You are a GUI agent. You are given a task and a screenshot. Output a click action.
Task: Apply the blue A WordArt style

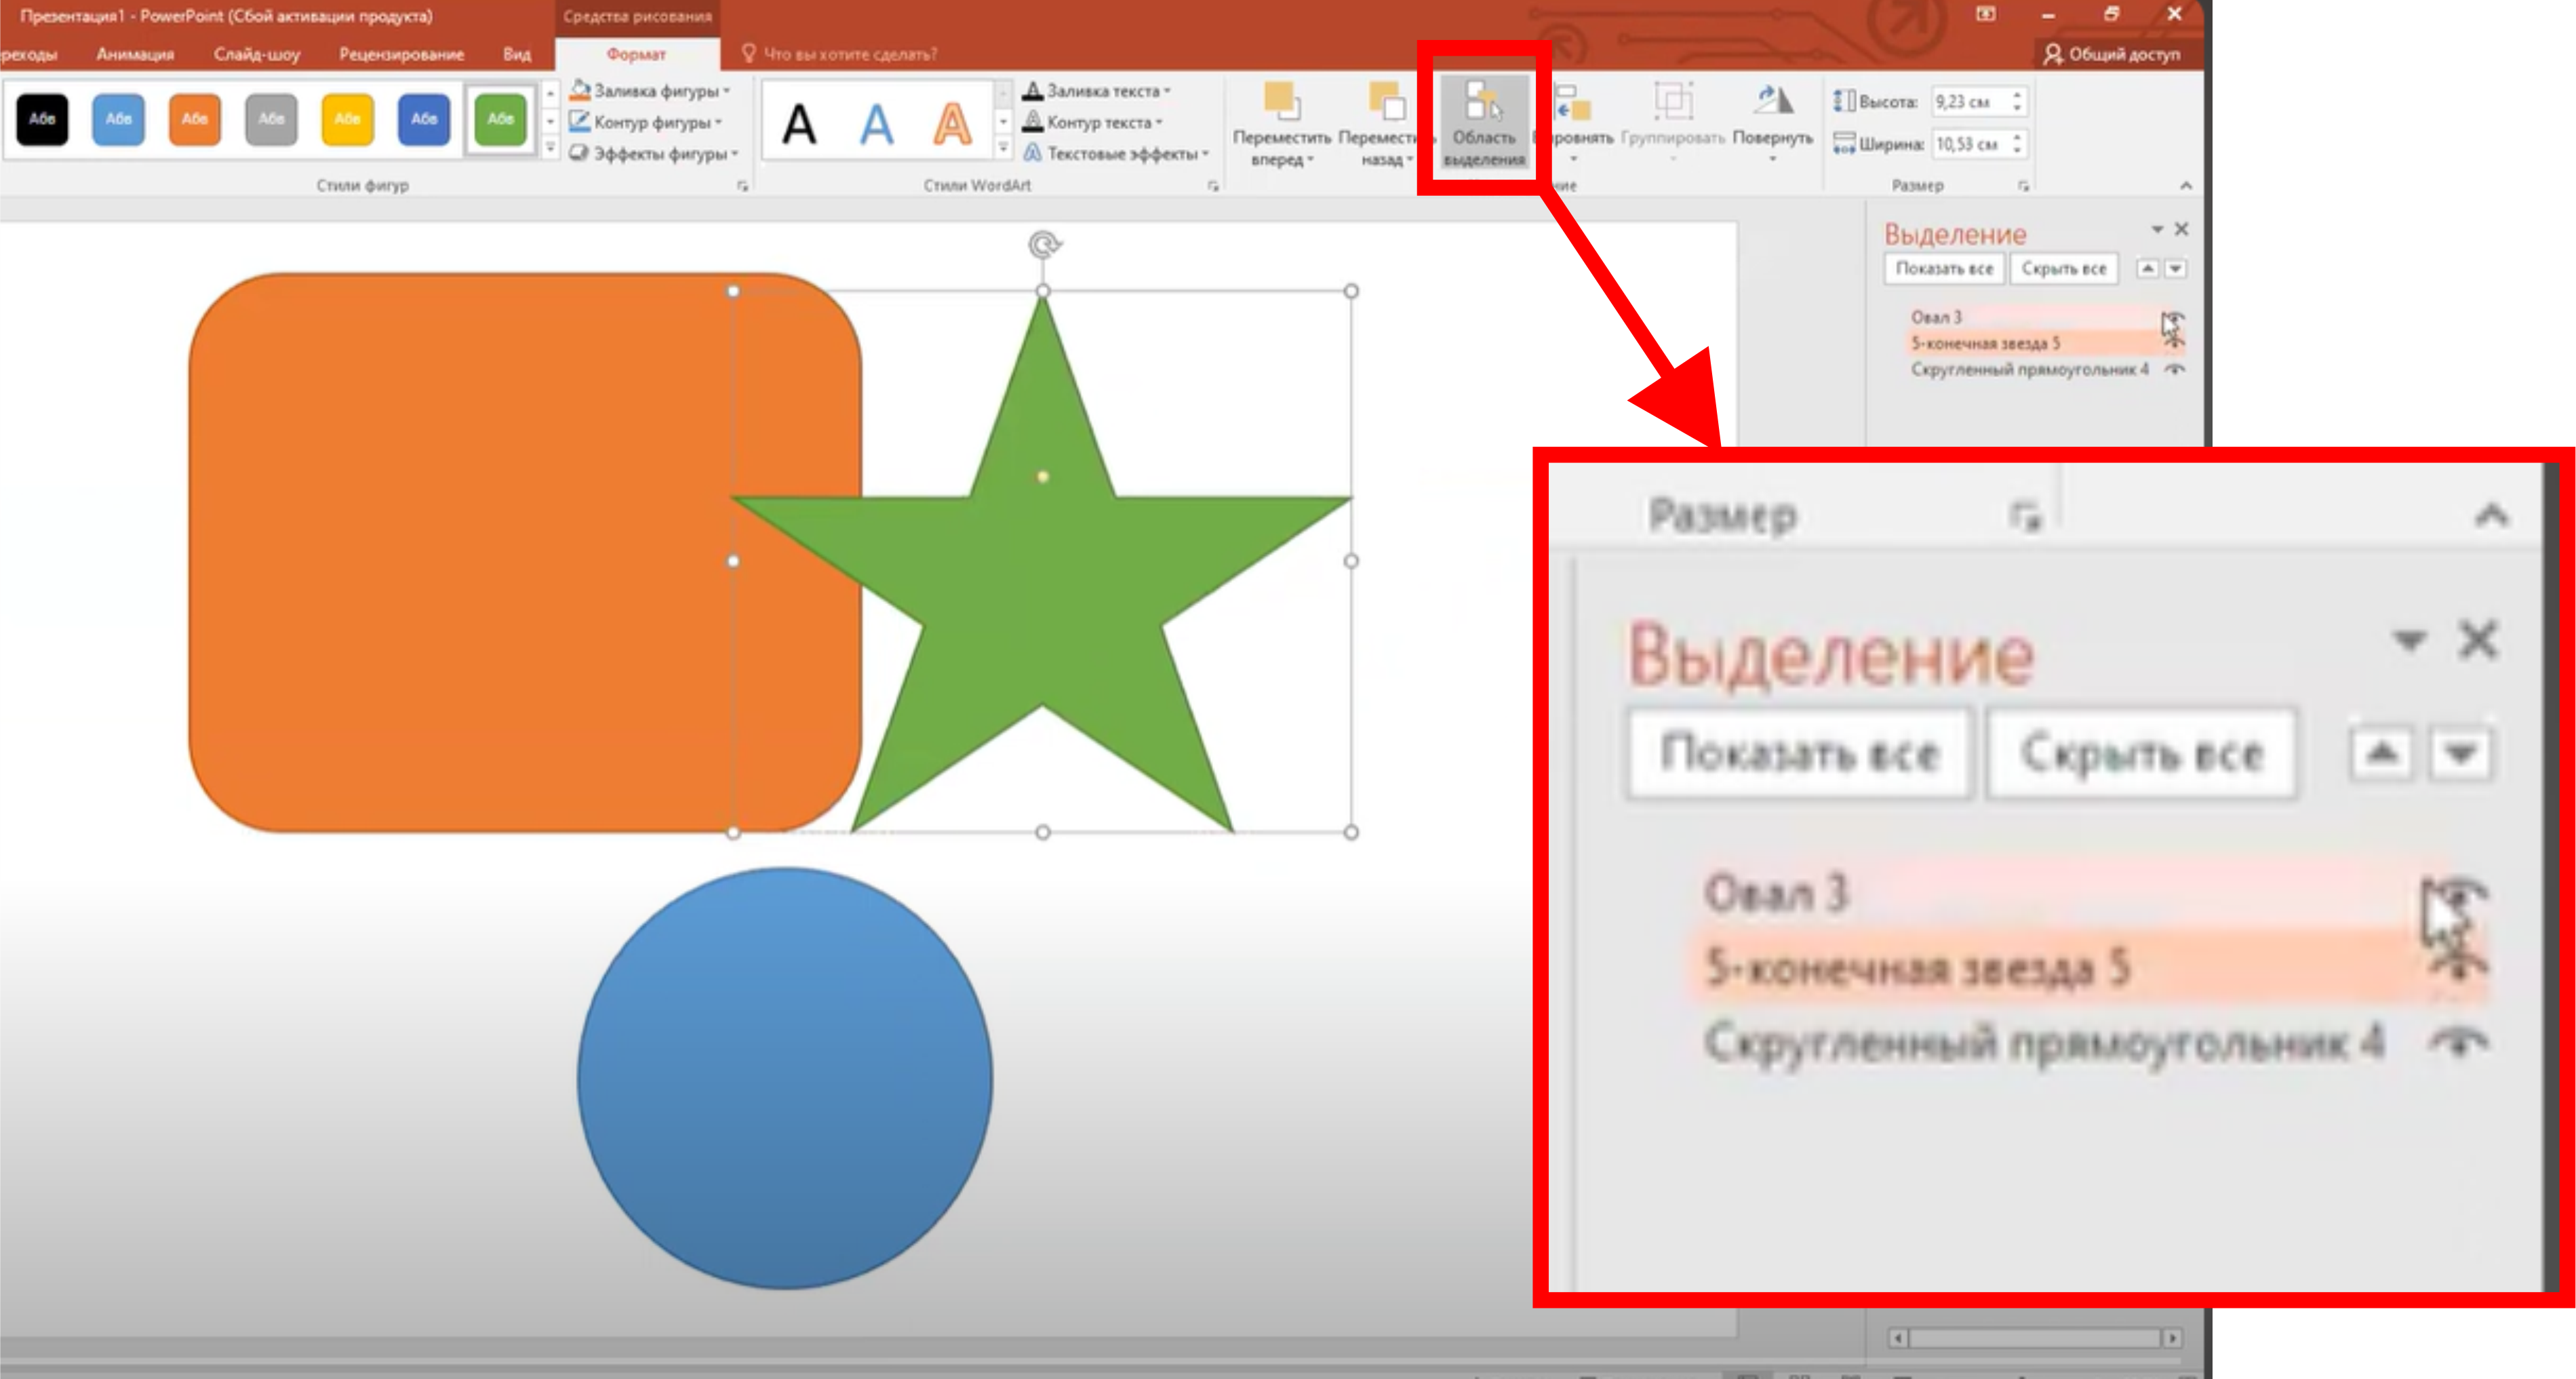876,125
